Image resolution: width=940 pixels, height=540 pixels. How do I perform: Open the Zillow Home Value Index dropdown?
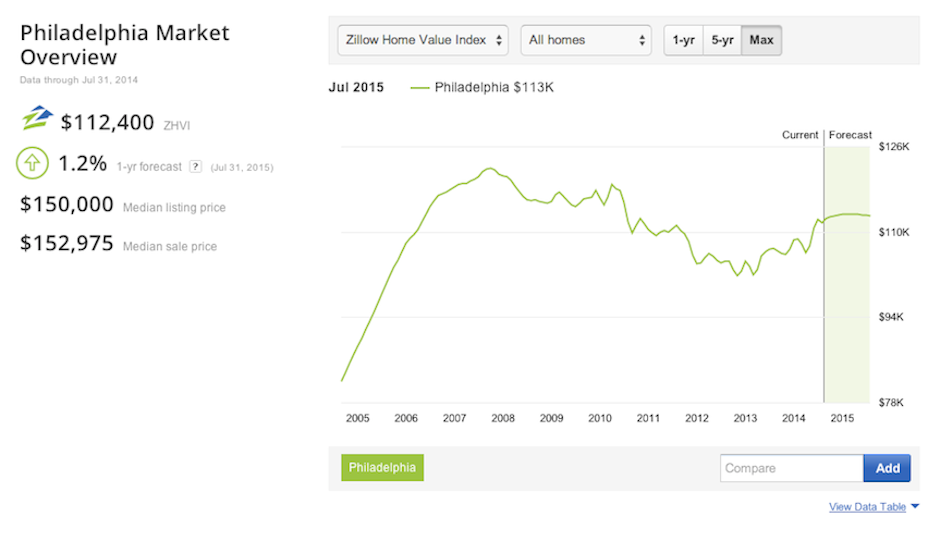tap(423, 40)
